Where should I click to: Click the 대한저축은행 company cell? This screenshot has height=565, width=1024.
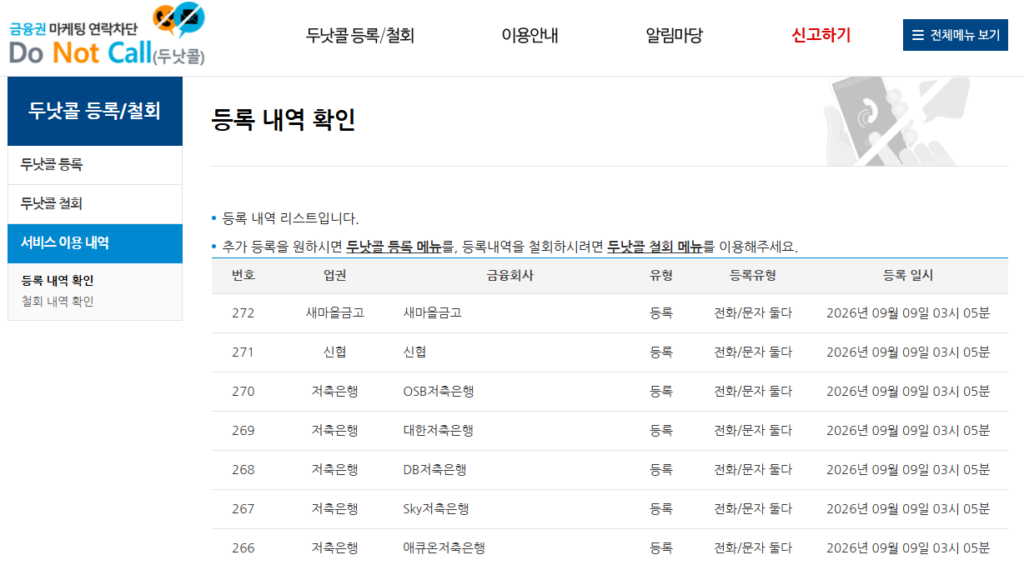[438, 431]
